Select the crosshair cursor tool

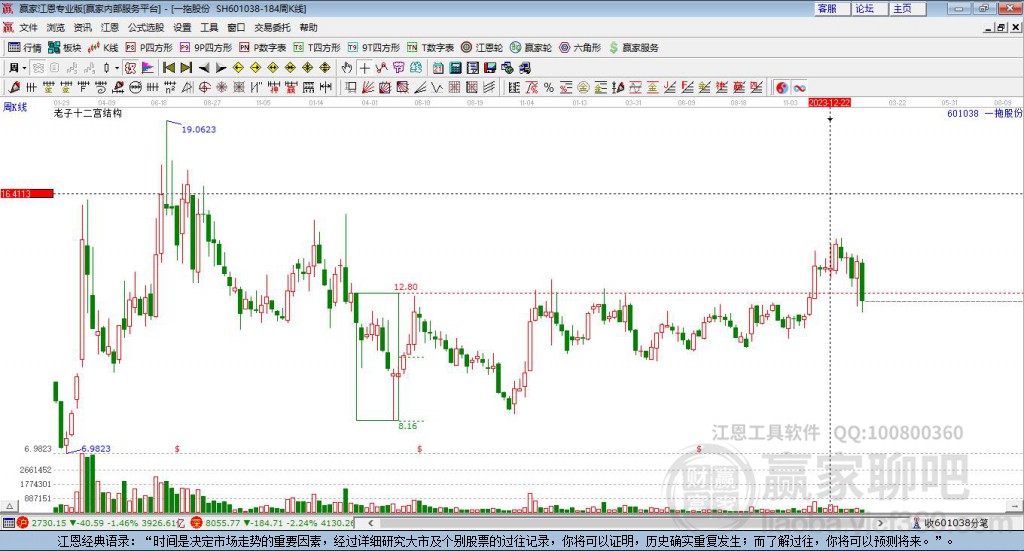[364, 68]
